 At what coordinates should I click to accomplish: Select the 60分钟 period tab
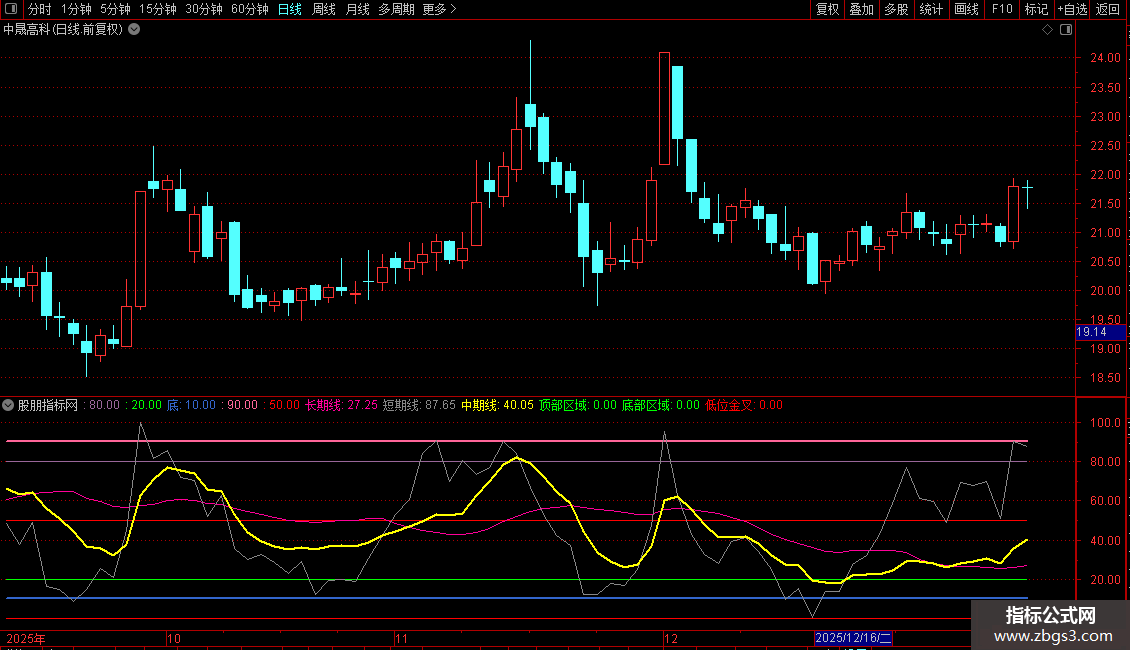(x=249, y=9)
